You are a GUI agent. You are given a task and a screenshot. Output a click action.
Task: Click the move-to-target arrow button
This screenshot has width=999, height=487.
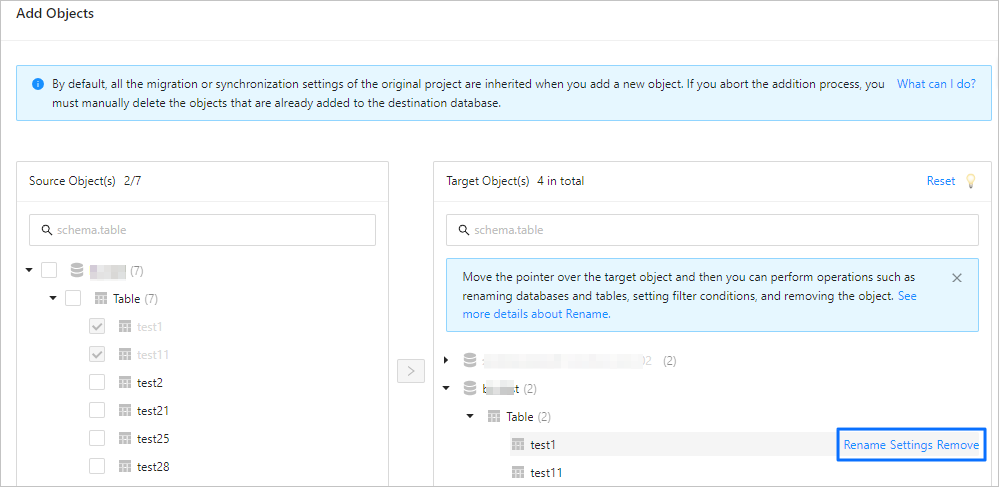[x=411, y=371]
